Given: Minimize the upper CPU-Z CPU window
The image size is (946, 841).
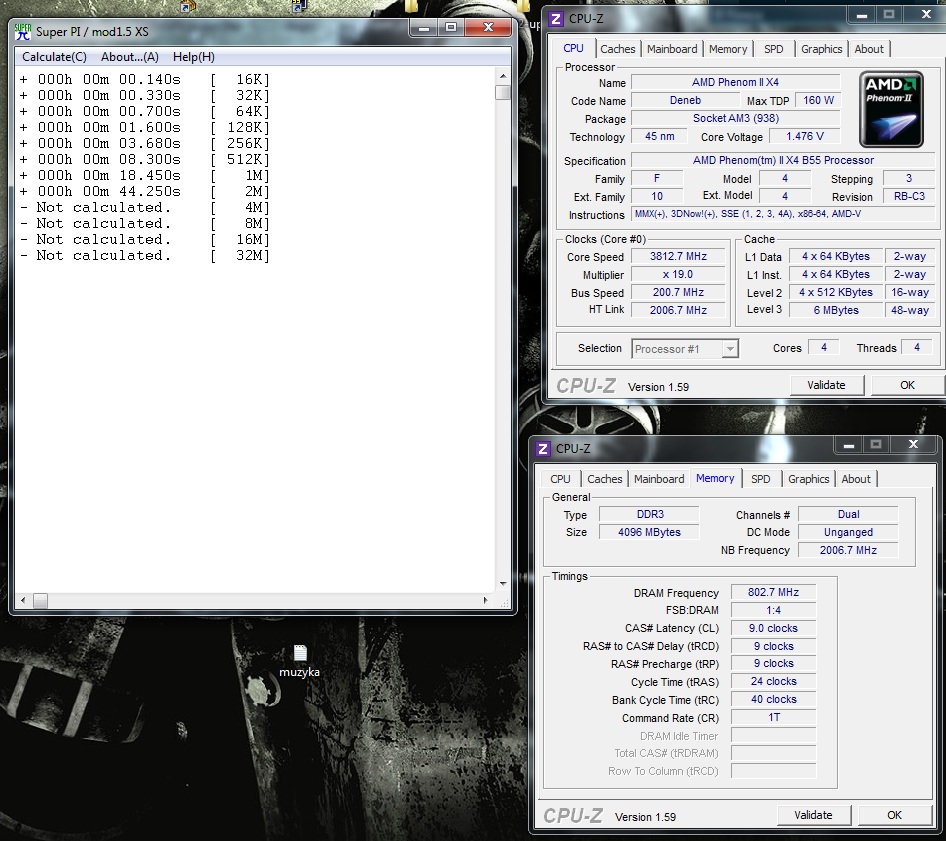Looking at the screenshot, I should tap(862, 15).
